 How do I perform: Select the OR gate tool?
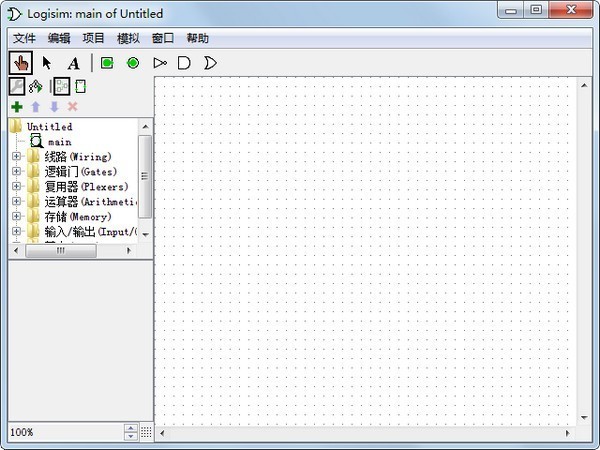click(210, 63)
